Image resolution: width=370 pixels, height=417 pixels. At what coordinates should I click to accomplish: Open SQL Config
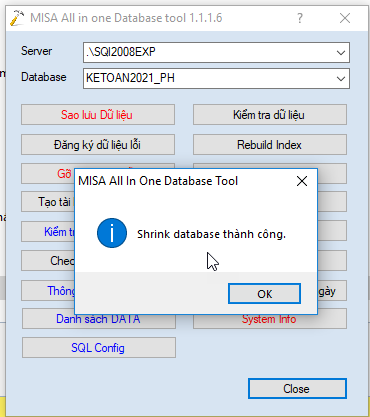point(99,348)
